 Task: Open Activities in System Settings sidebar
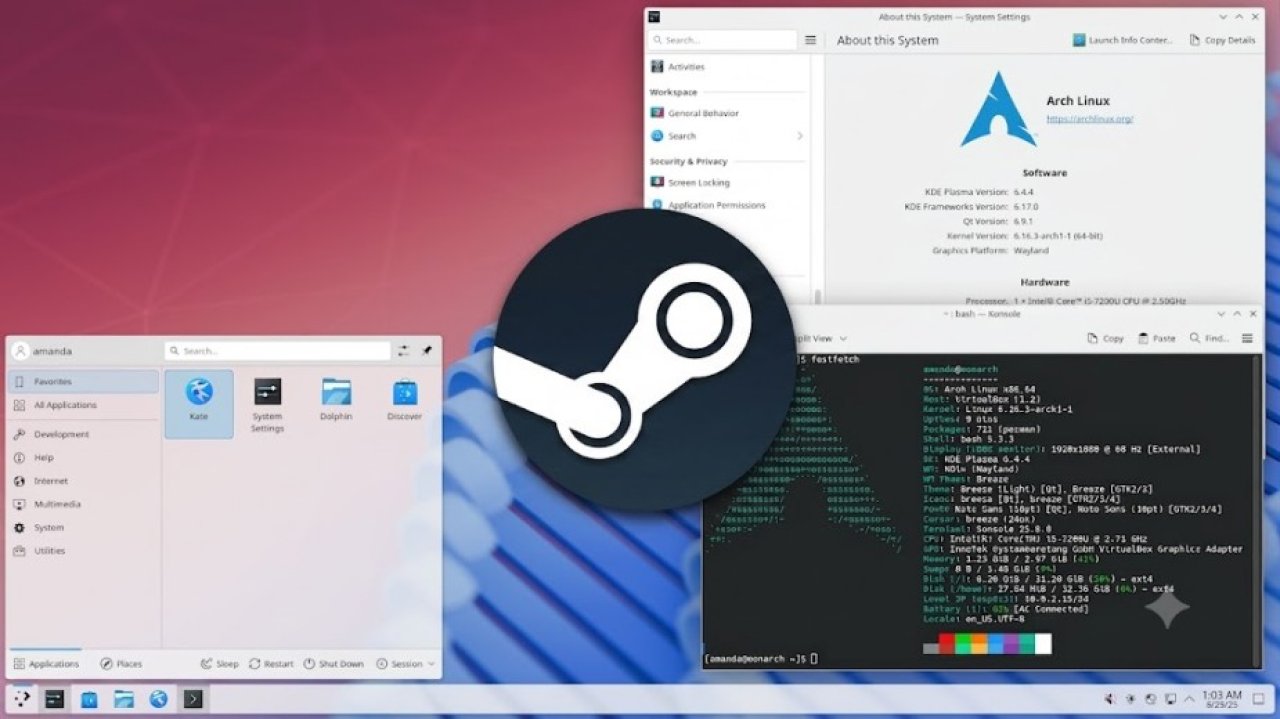(727, 66)
